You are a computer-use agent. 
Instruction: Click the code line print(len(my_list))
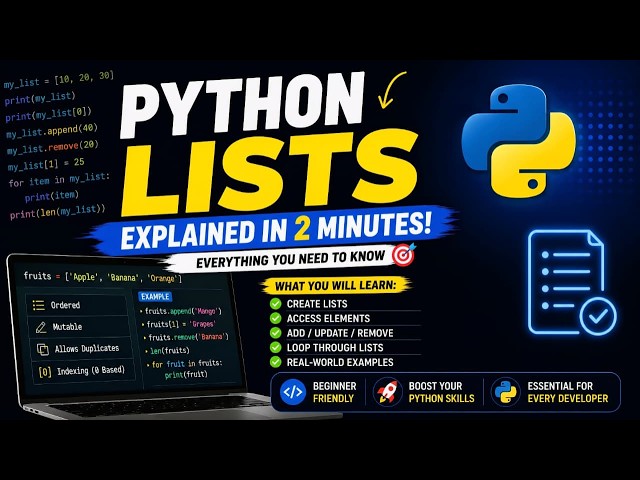(x=58, y=212)
